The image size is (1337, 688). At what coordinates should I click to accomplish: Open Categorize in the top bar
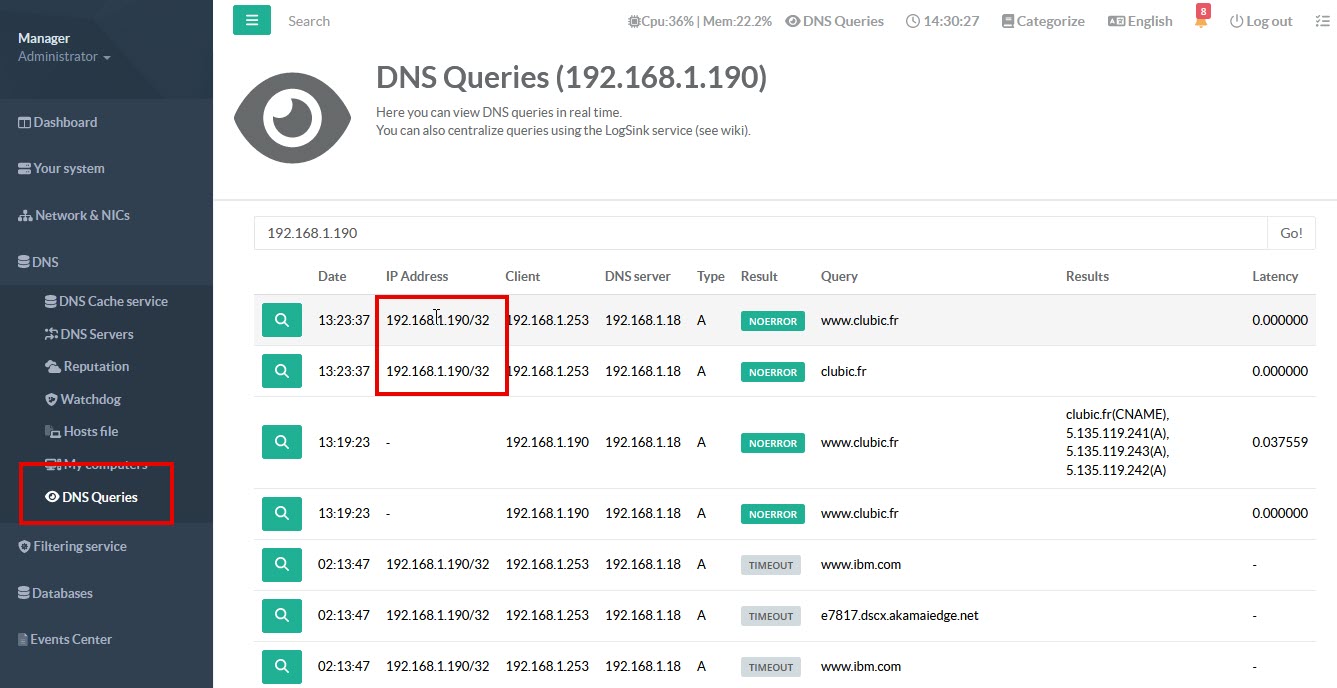1043,21
